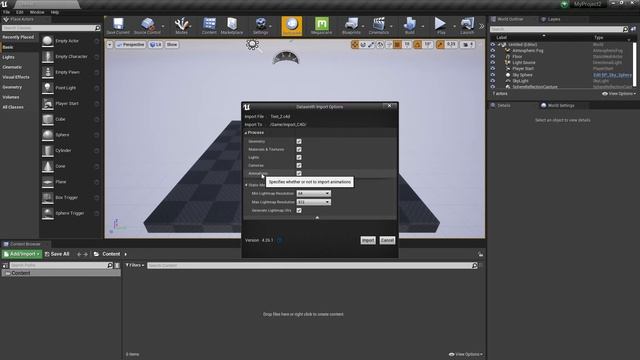The width and height of the screenshot is (640, 360).
Task: Open Source Control from the toolbar
Action: 147,24
